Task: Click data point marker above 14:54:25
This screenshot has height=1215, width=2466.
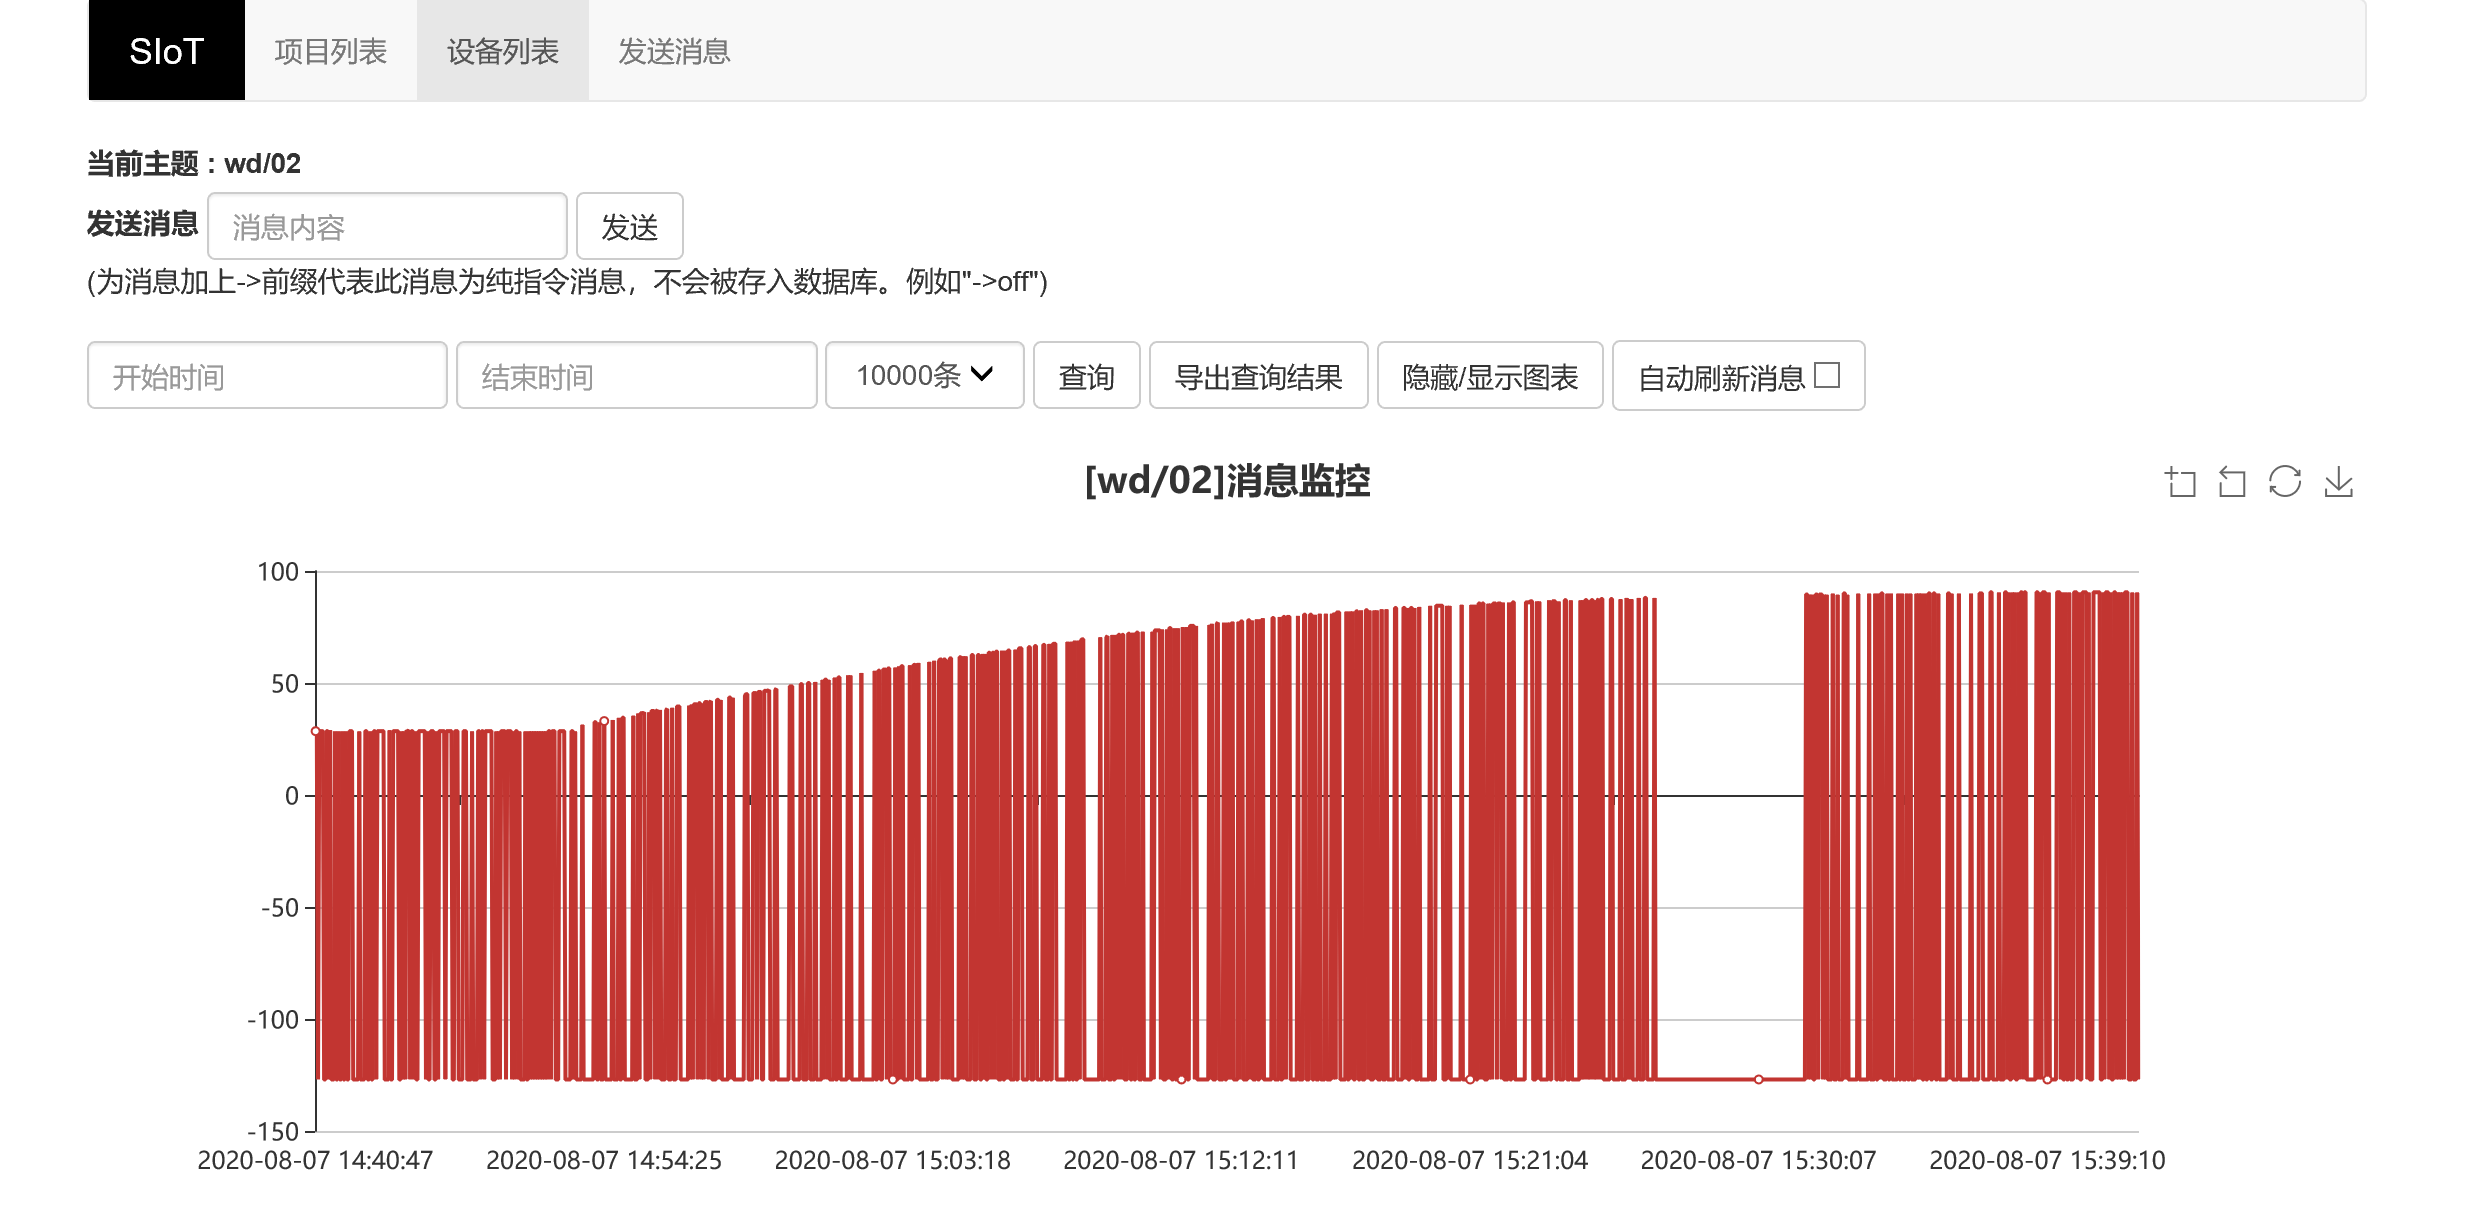Action: [604, 721]
